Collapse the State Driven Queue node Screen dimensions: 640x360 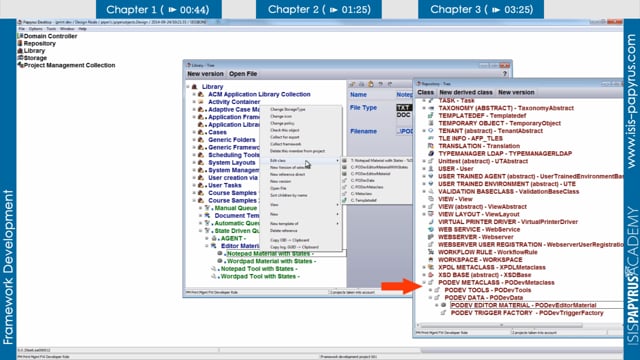click(x=201, y=231)
